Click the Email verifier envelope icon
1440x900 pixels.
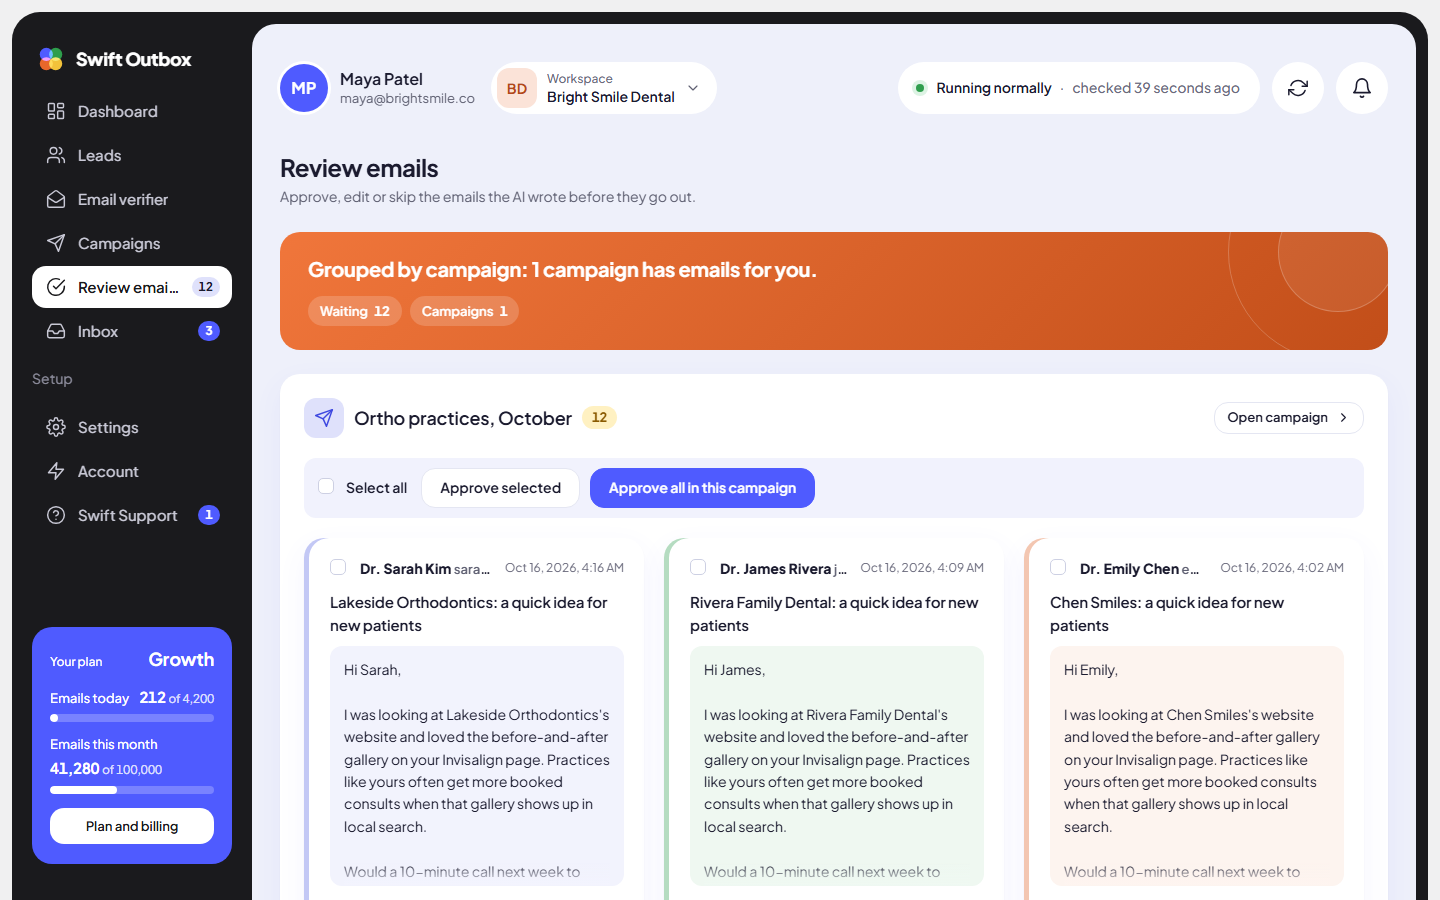56,199
